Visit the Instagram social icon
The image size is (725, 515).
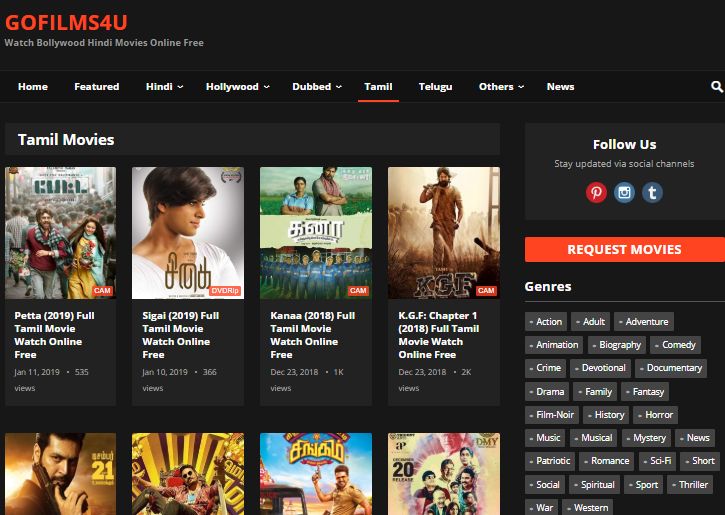point(624,192)
